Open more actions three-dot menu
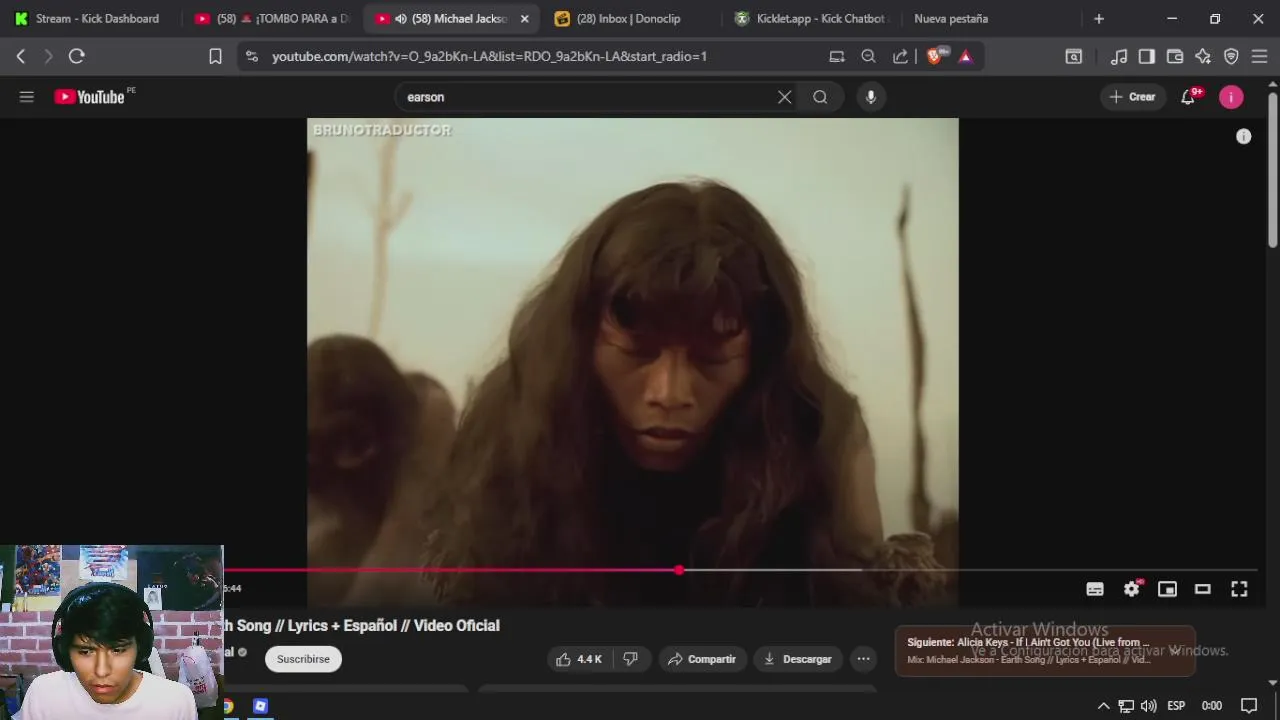 863,659
